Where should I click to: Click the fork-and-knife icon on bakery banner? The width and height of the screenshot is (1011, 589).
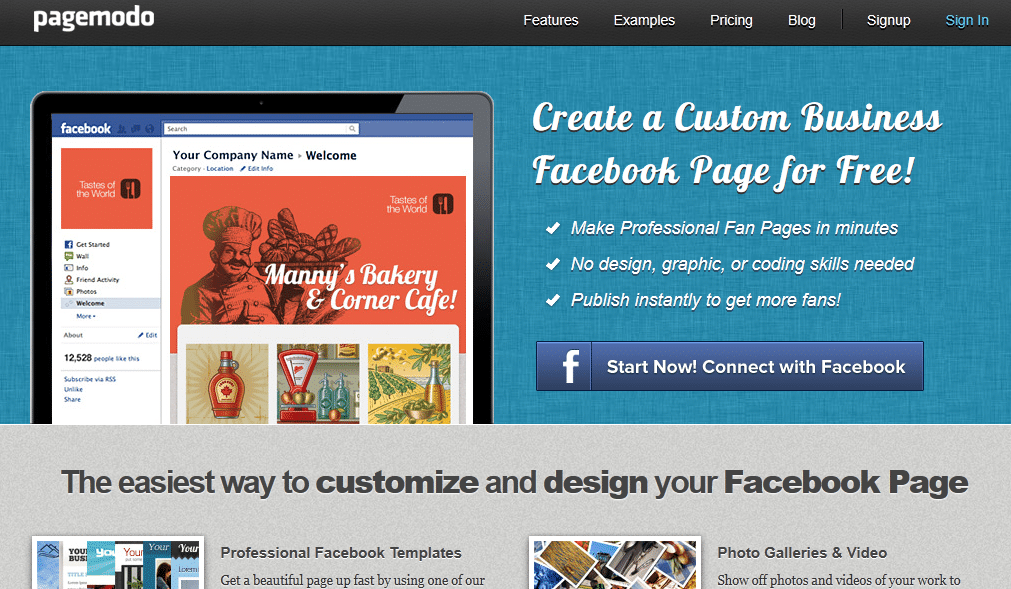pos(443,204)
